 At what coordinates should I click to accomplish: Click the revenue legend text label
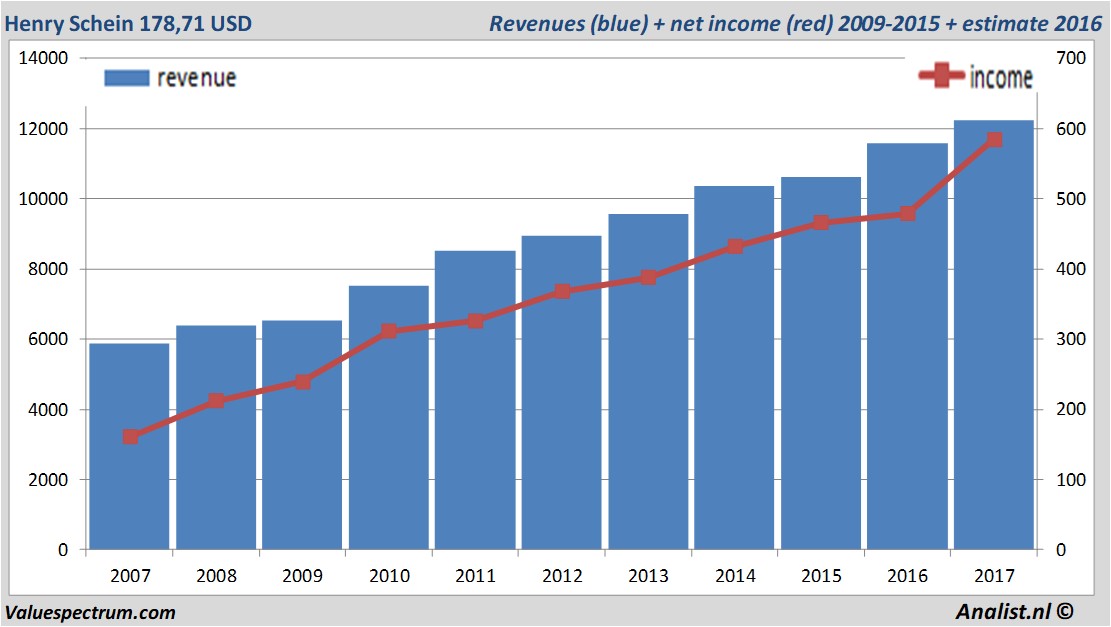pos(197,78)
